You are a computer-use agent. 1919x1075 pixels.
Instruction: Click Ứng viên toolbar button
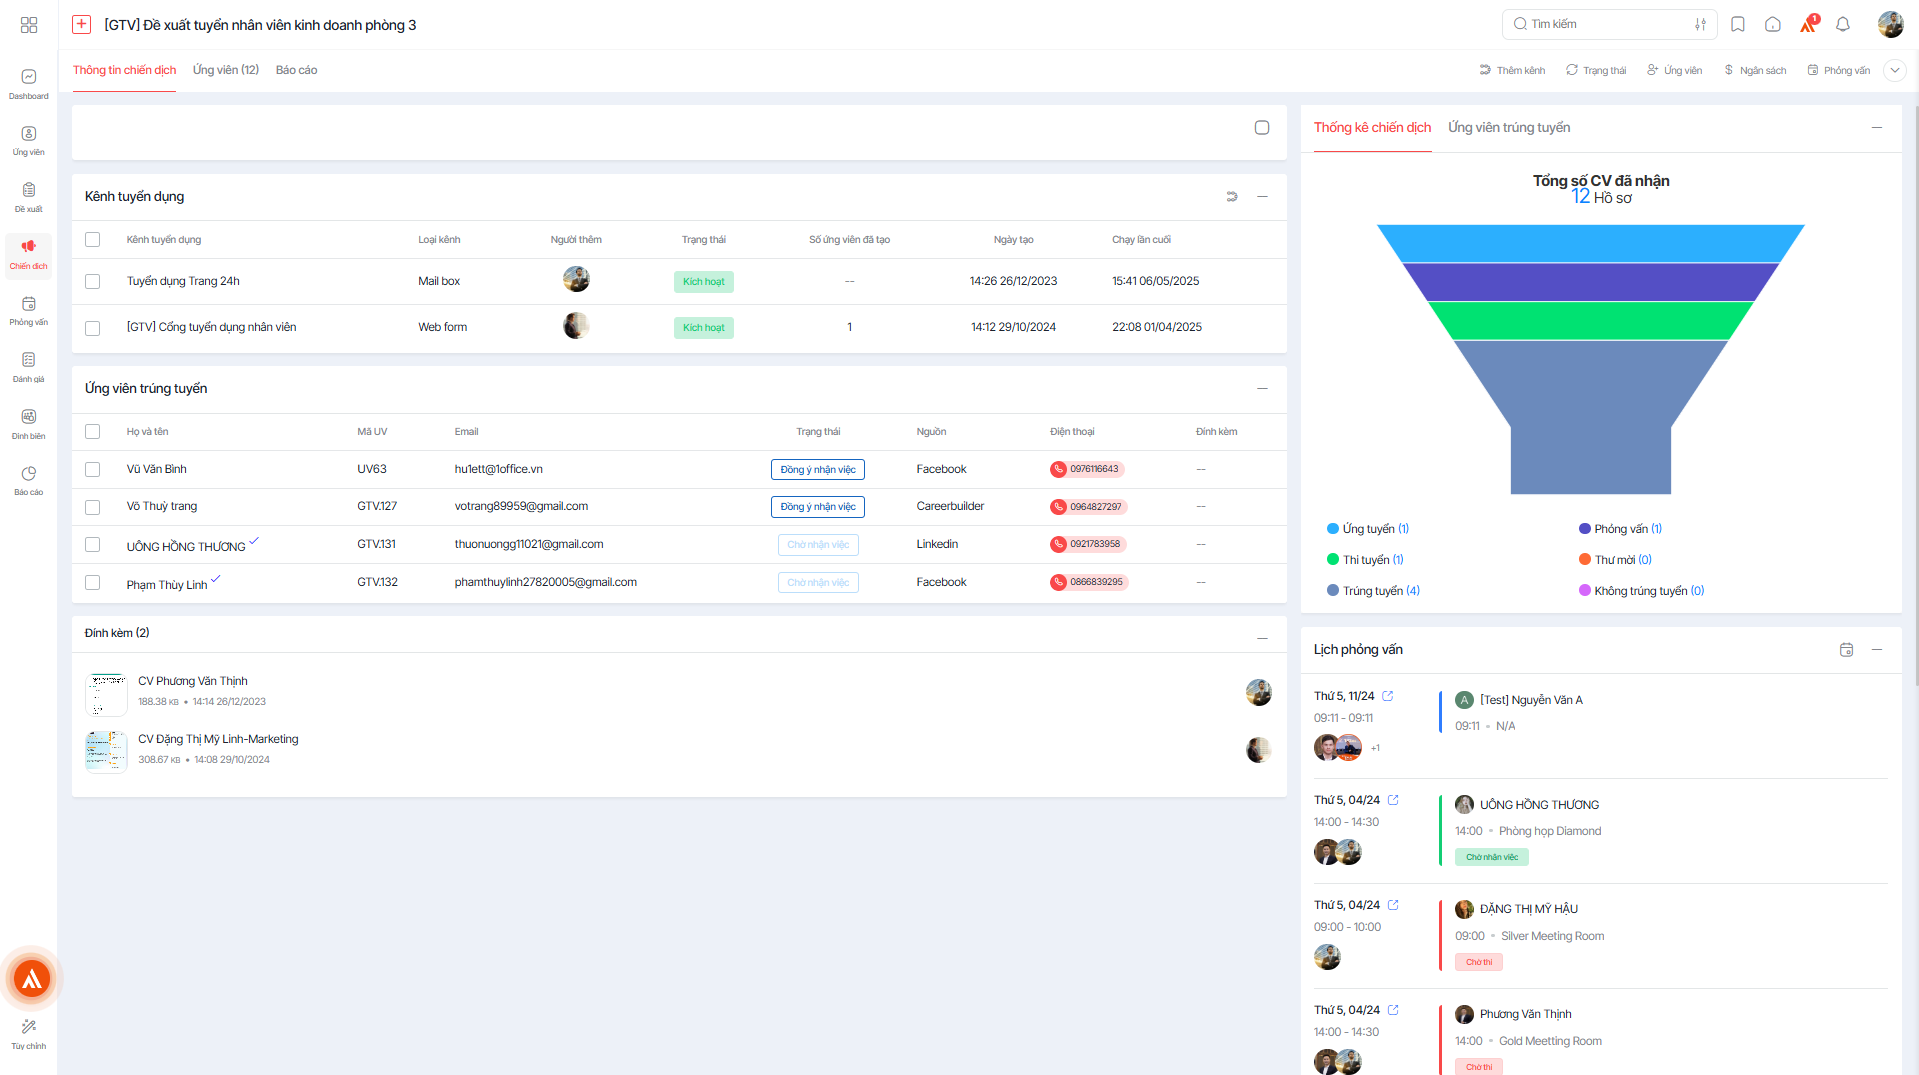[x=1674, y=70]
